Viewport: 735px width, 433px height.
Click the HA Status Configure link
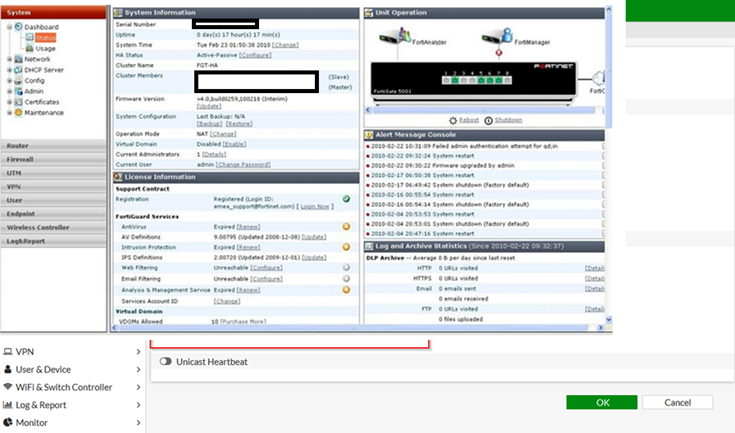[255, 55]
